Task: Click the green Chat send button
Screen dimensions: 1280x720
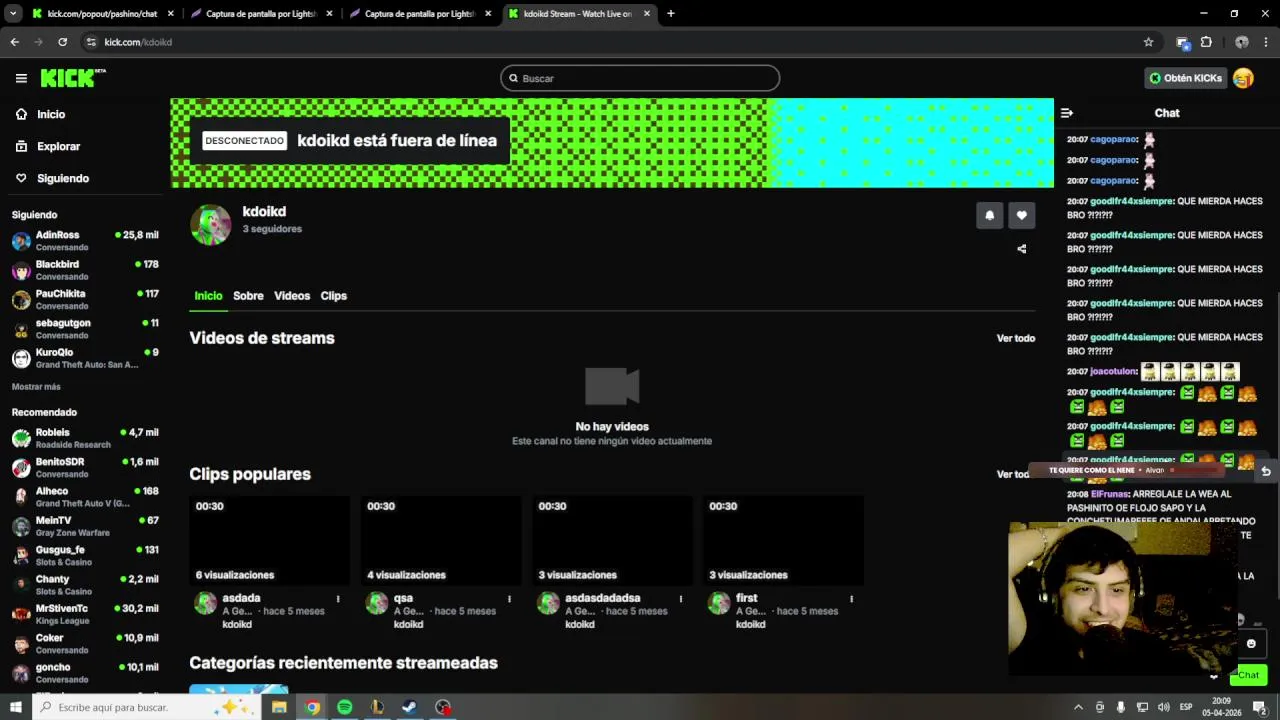Action: click(1249, 675)
